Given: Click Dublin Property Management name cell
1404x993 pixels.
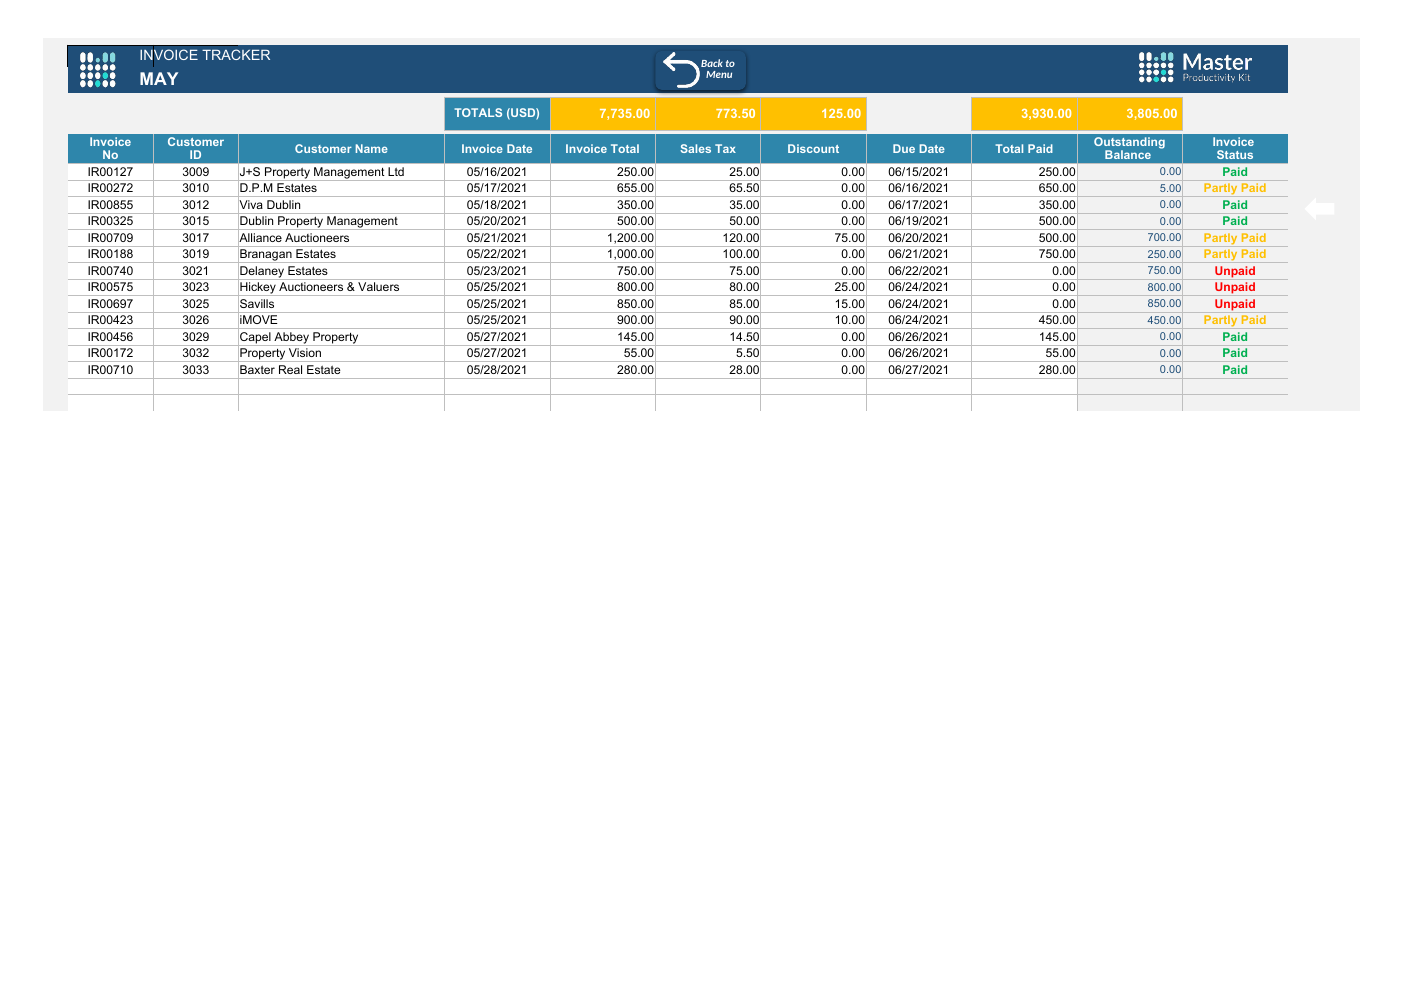Looking at the screenshot, I should pyautogui.click(x=341, y=221).
